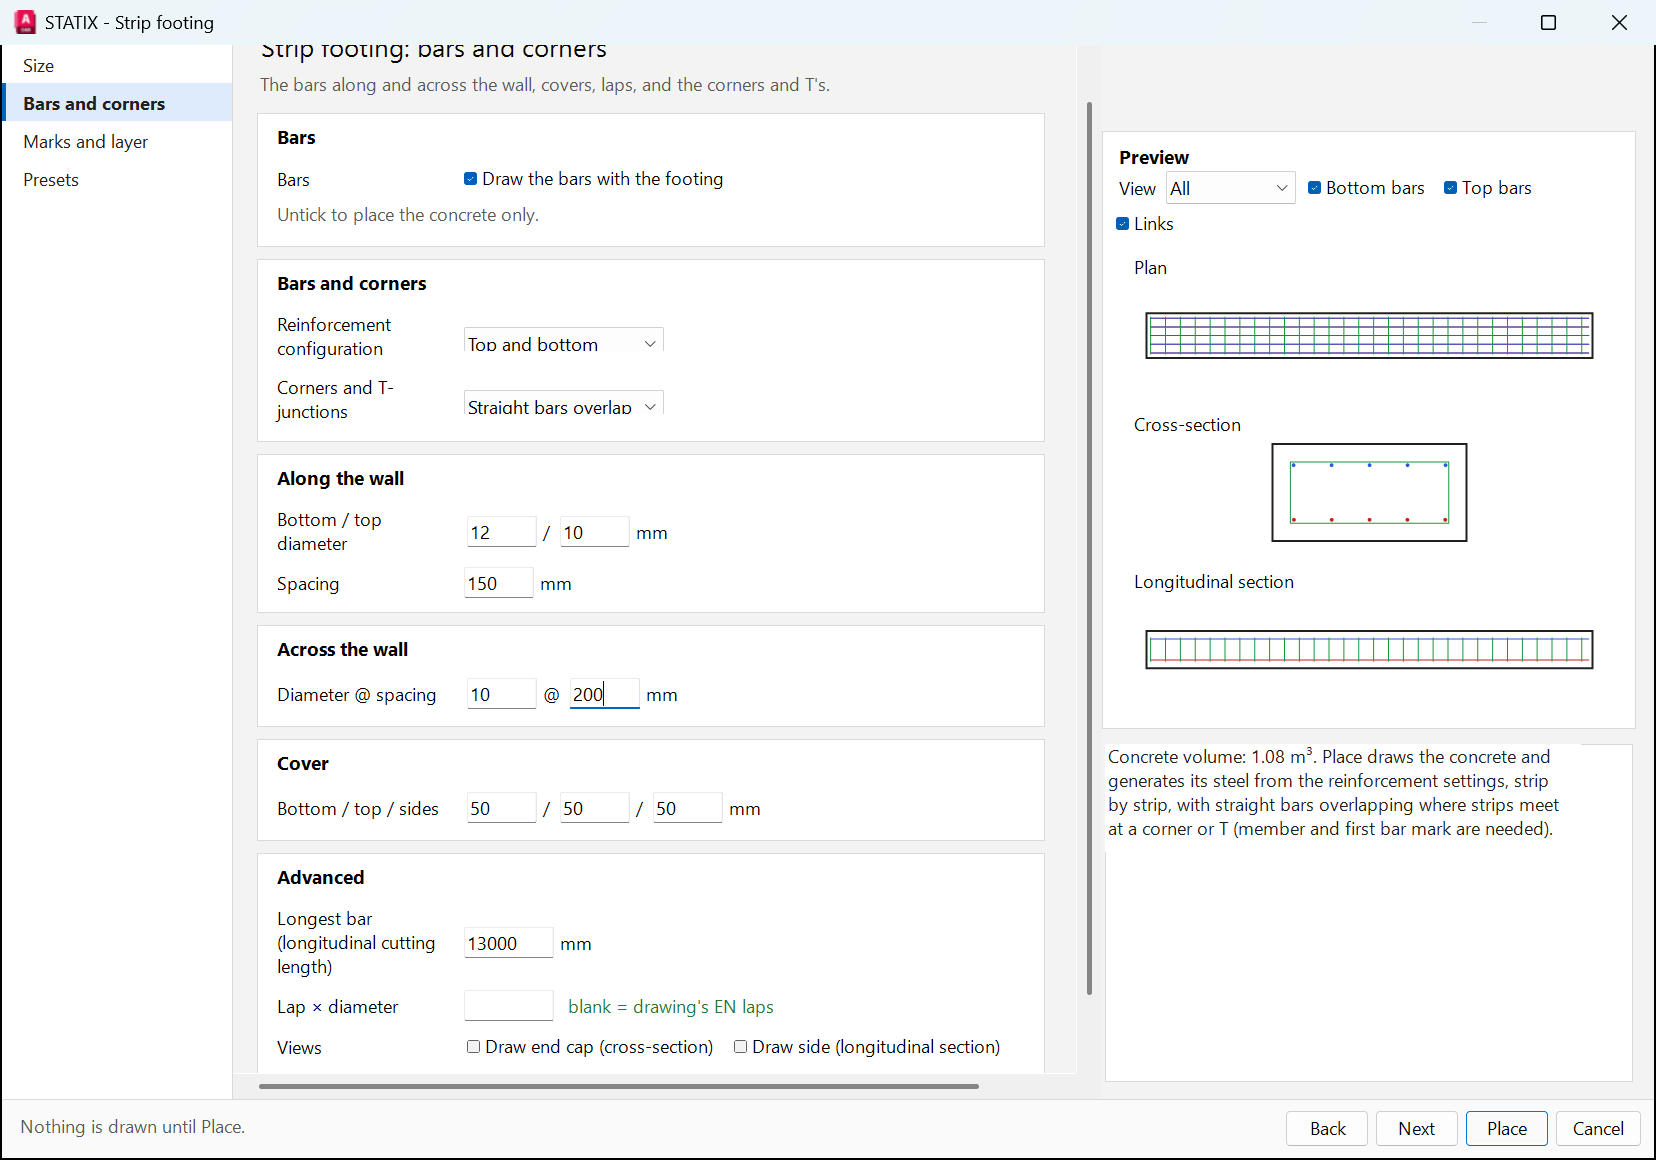The width and height of the screenshot is (1656, 1160).
Task: Enable Draw side (longitudinal section)
Action: (867, 1047)
